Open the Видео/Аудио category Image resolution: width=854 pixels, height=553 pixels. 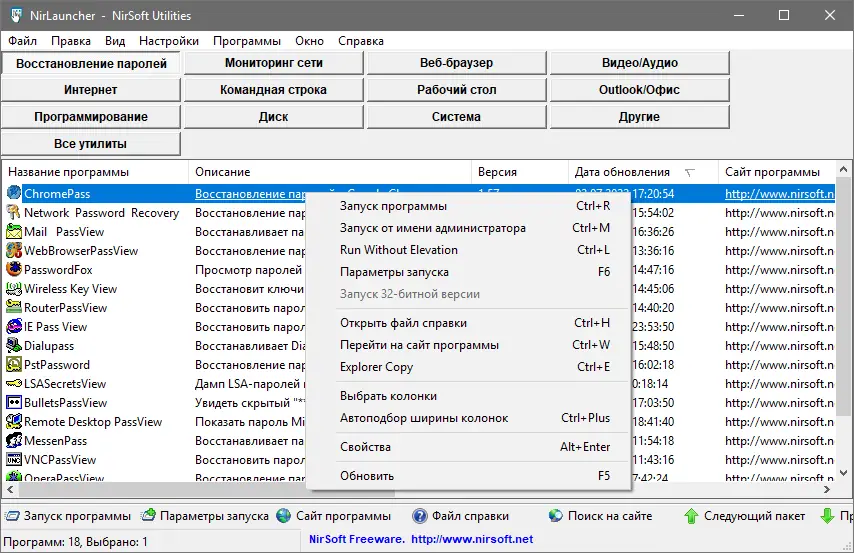tap(639, 63)
